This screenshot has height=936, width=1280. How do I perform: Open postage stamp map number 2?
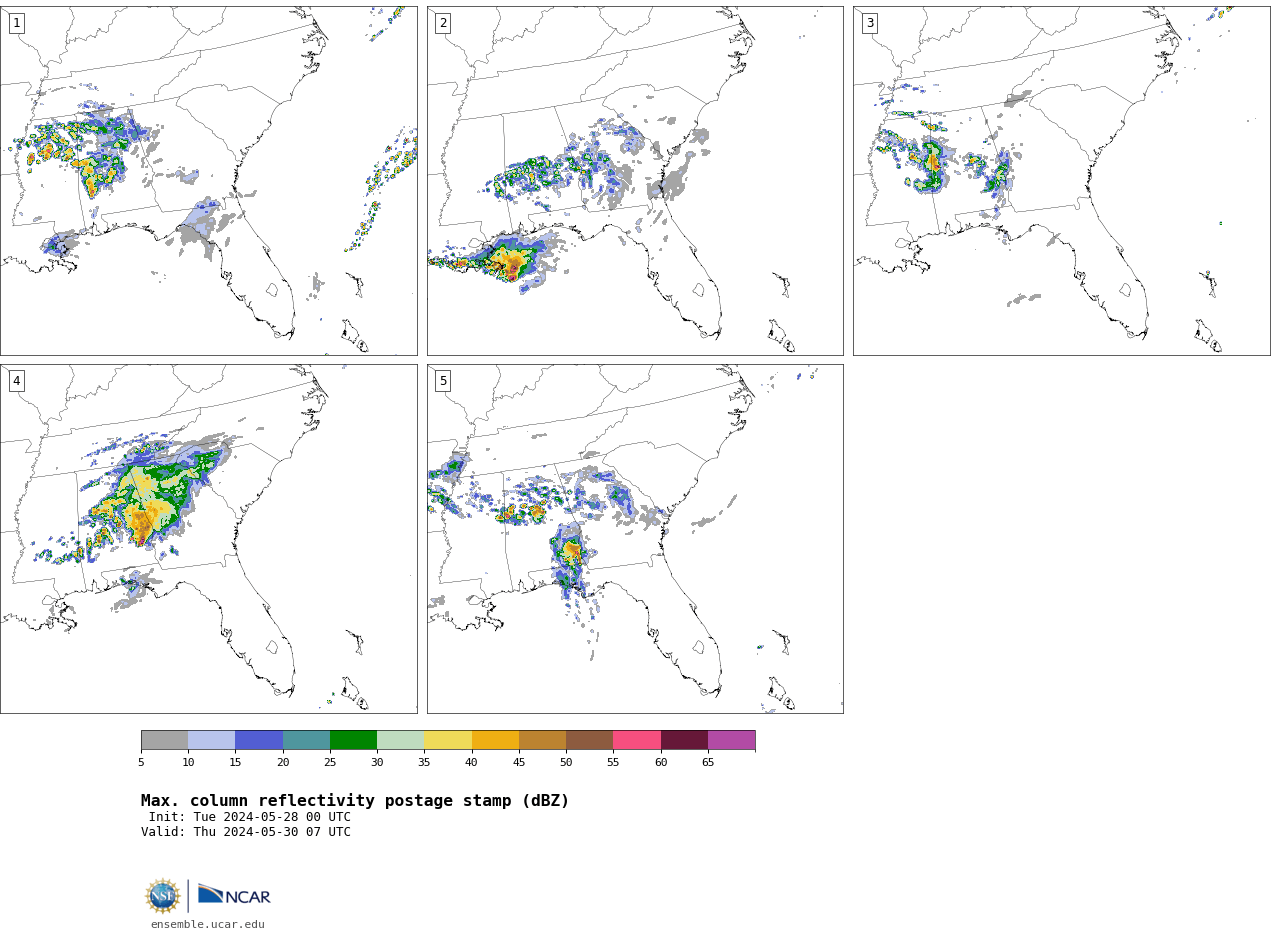(635, 181)
